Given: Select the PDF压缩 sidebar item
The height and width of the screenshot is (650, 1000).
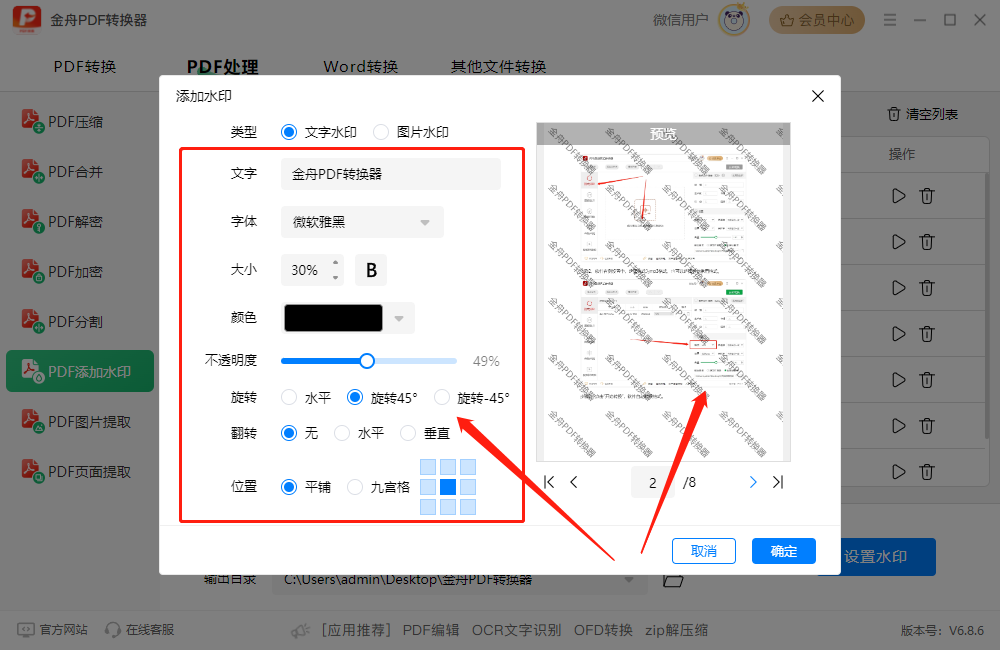Looking at the screenshot, I should (62, 121).
